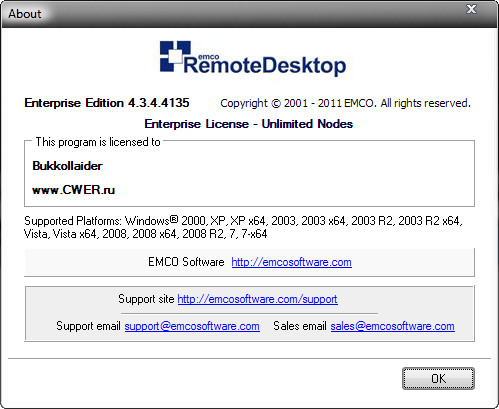Image resolution: width=499 pixels, height=409 pixels.
Task: Click the About title text
Action: tap(25, 14)
